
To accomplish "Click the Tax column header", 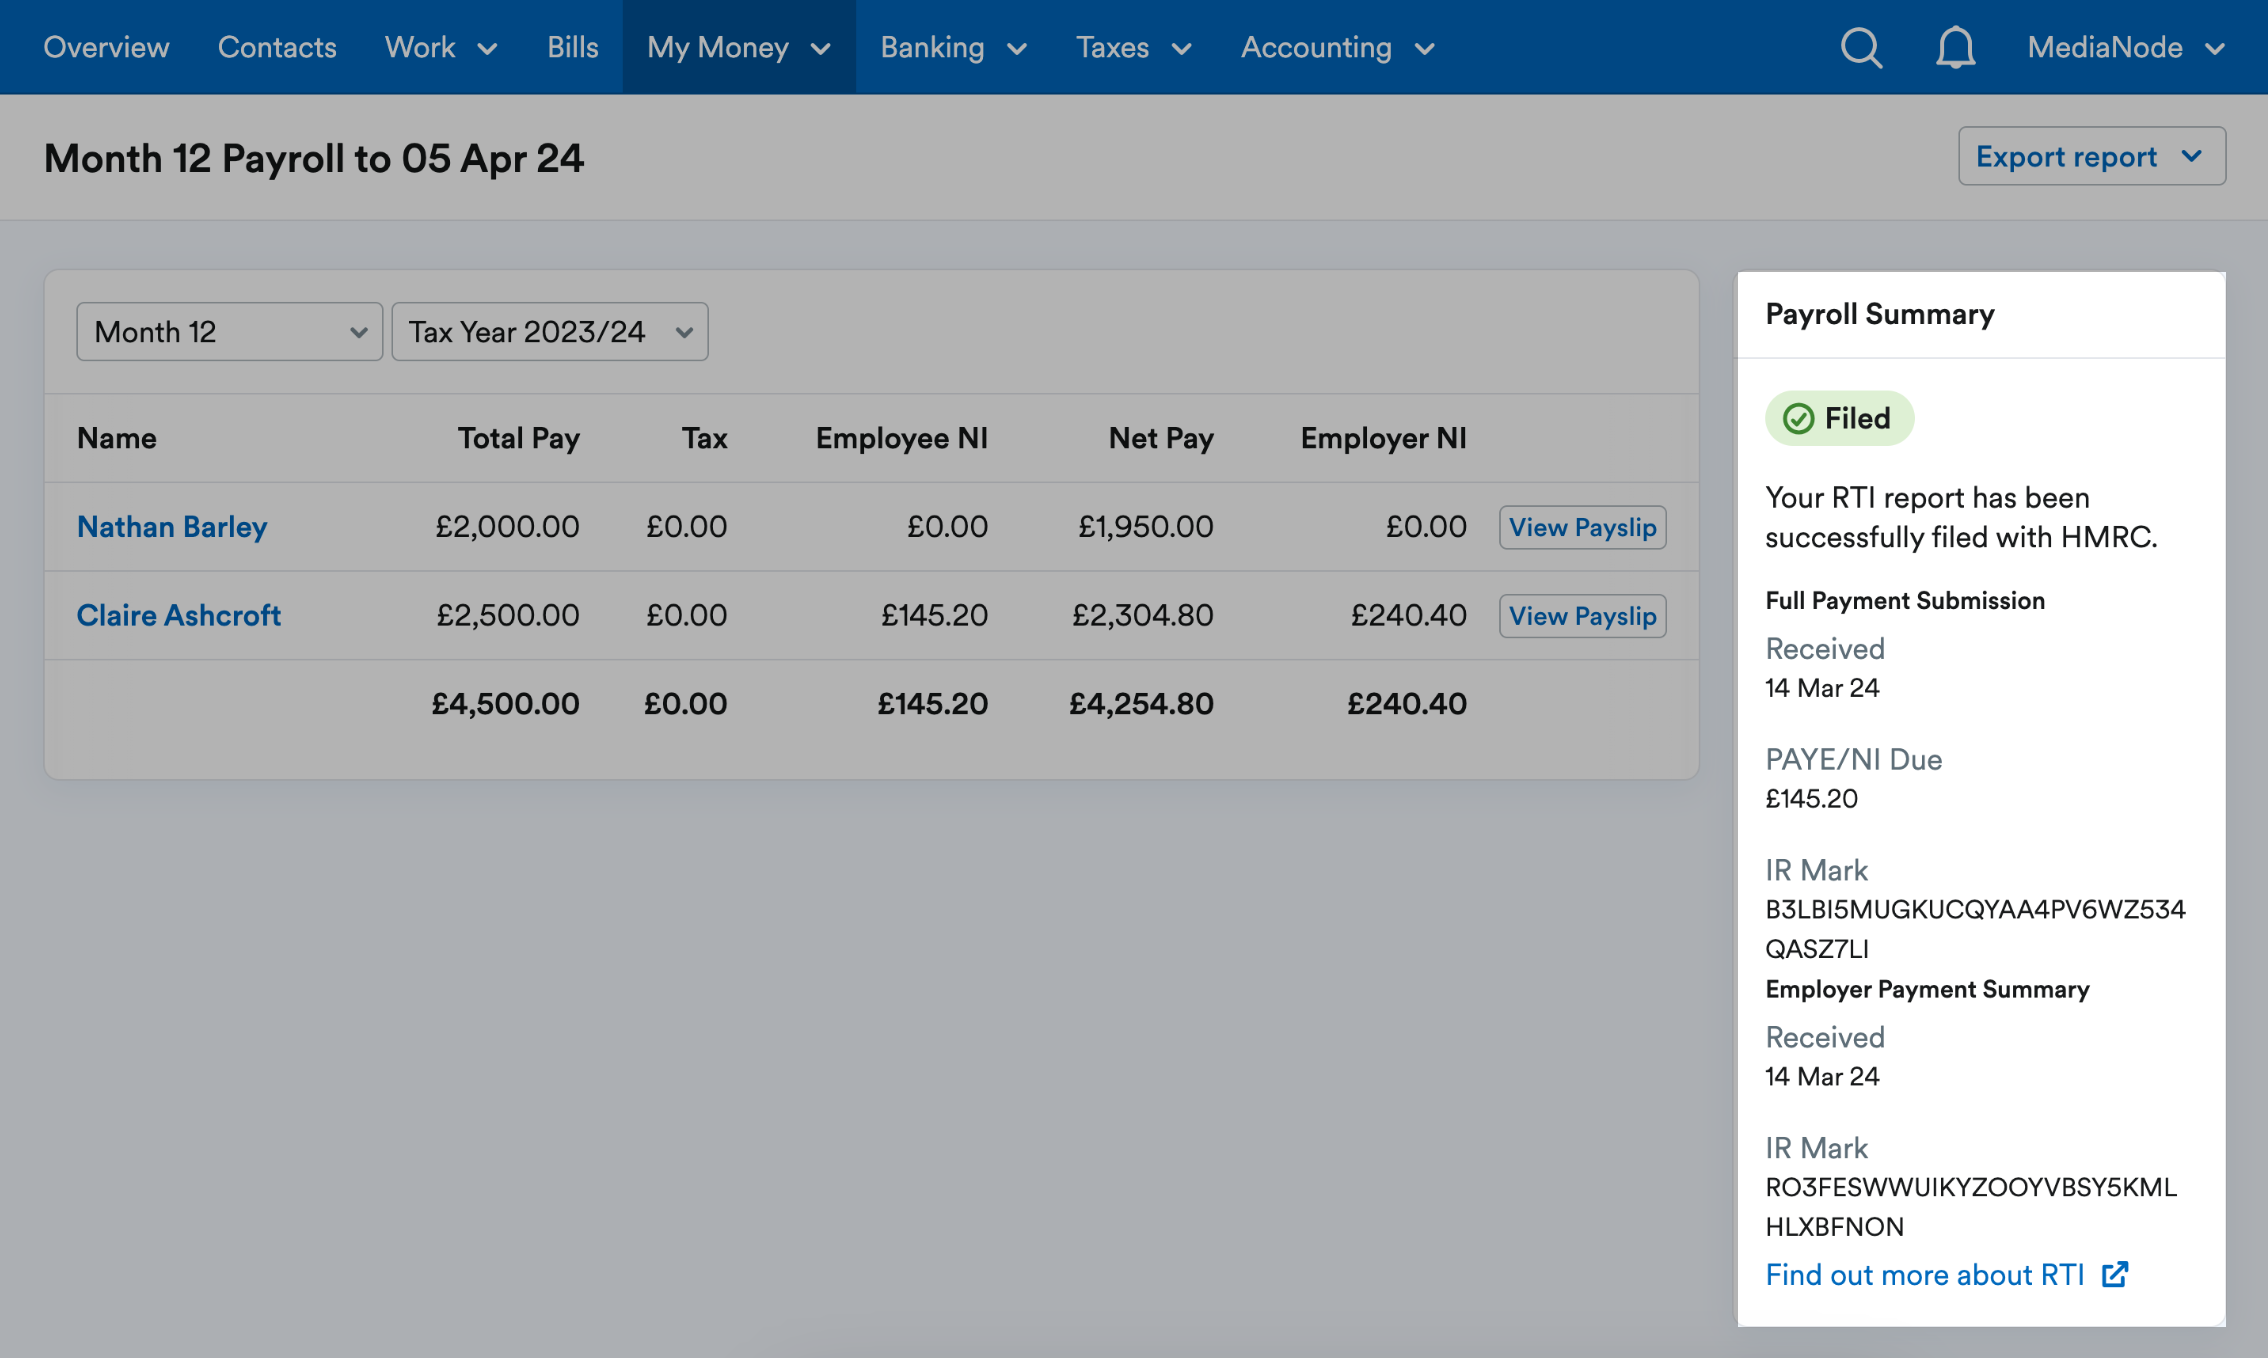I will click(x=704, y=438).
